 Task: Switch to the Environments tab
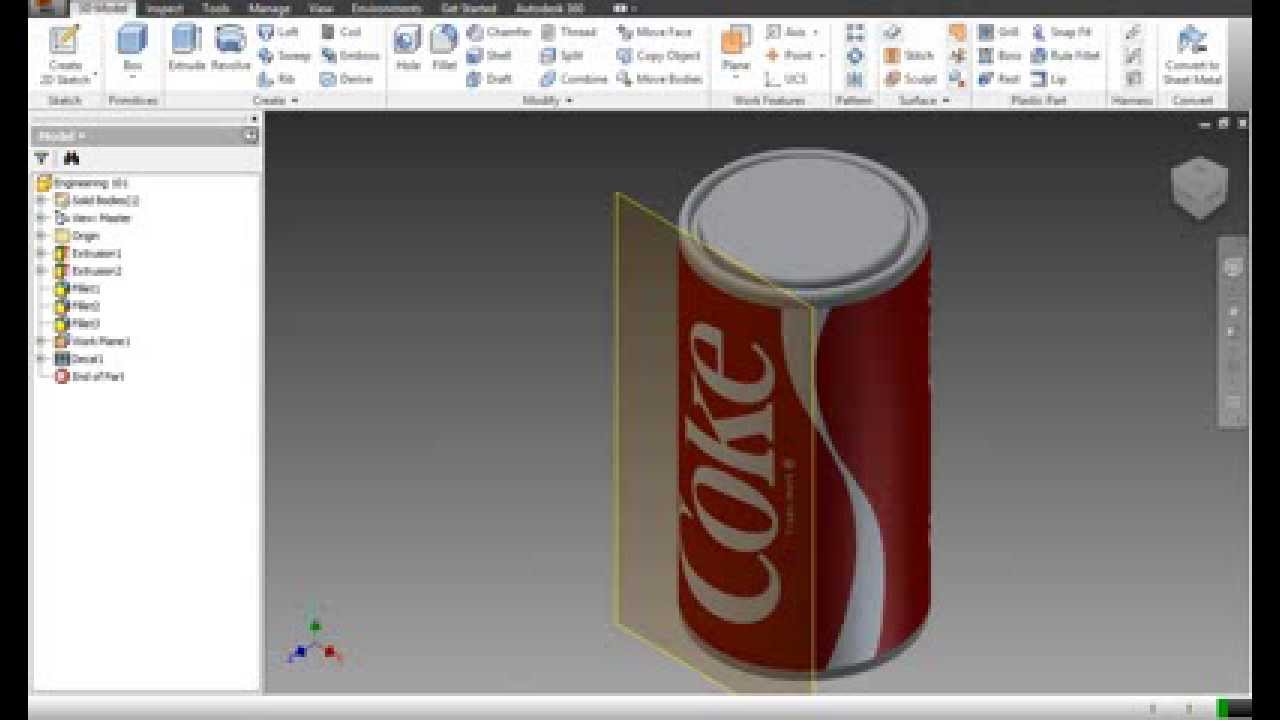point(386,8)
